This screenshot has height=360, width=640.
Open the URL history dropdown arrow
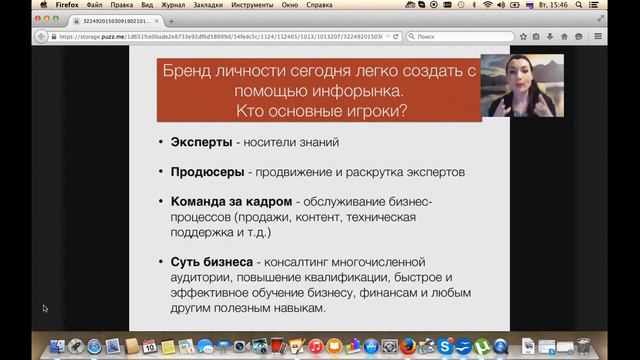pyautogui.click(x=387, y=36)
